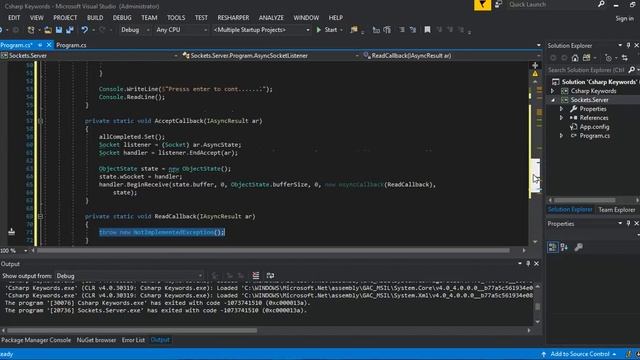This screenshot has width=640, height=360.
Task: Switch to the inactive Program.cs tab
Action: tap(71, 45)
